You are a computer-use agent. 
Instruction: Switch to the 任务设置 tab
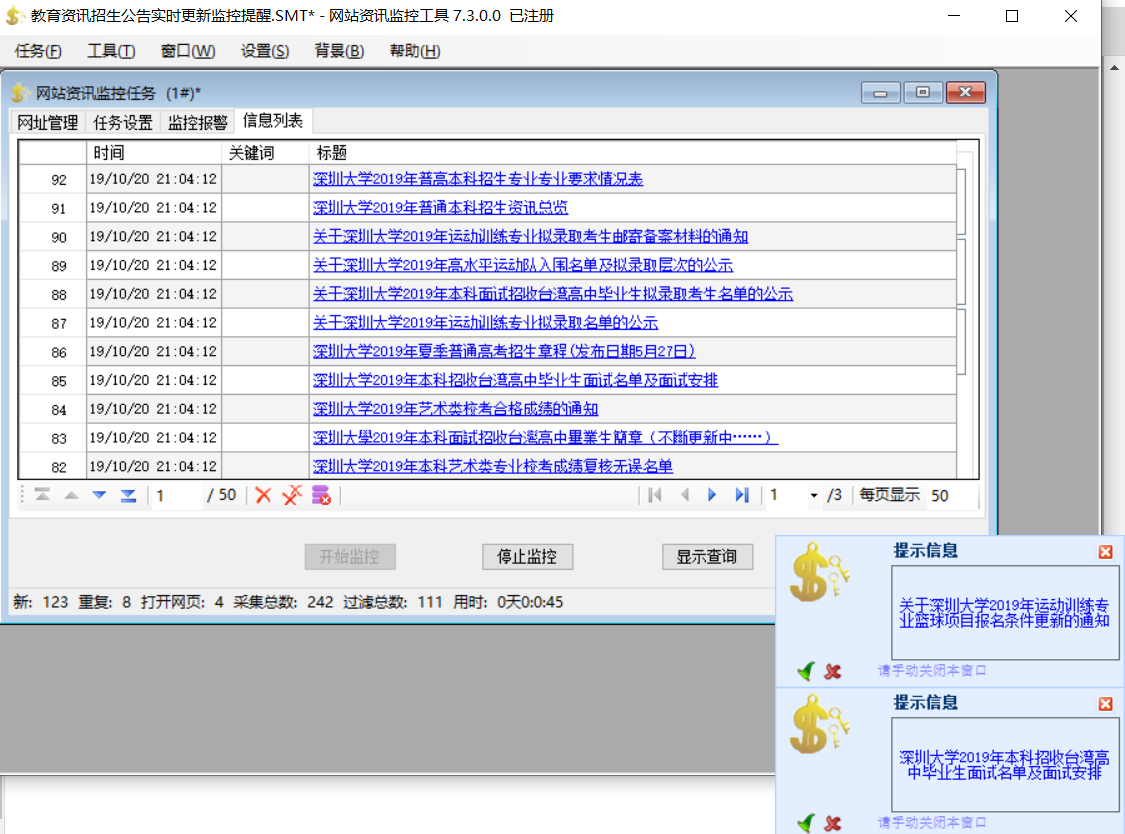123,123
